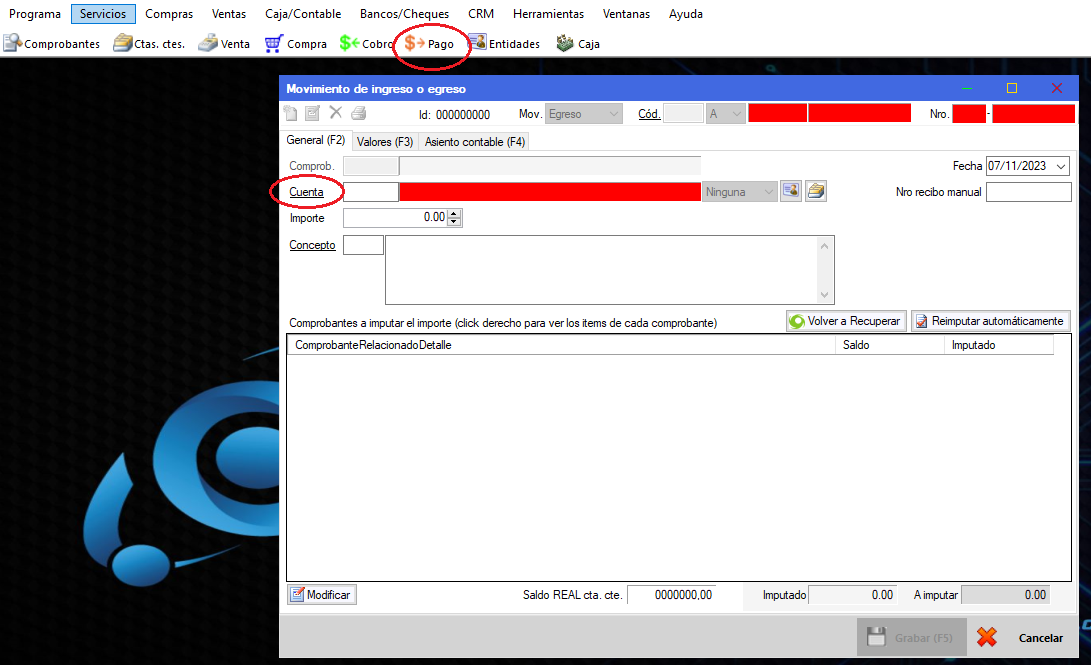Open the Ventas menu
Viewport: 1091px width, 665px height.
point(229,14)
